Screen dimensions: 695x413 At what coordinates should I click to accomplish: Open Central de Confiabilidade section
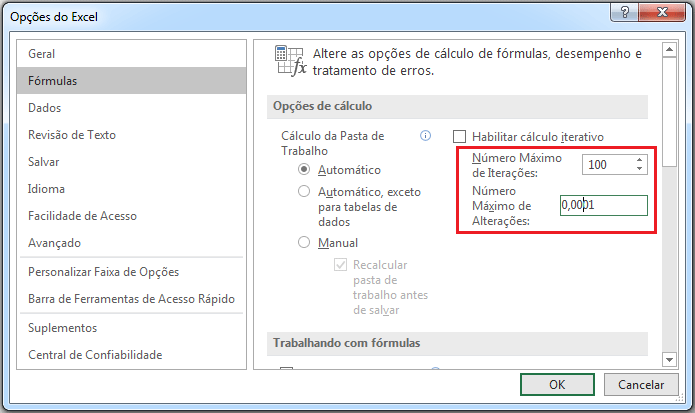95,354
